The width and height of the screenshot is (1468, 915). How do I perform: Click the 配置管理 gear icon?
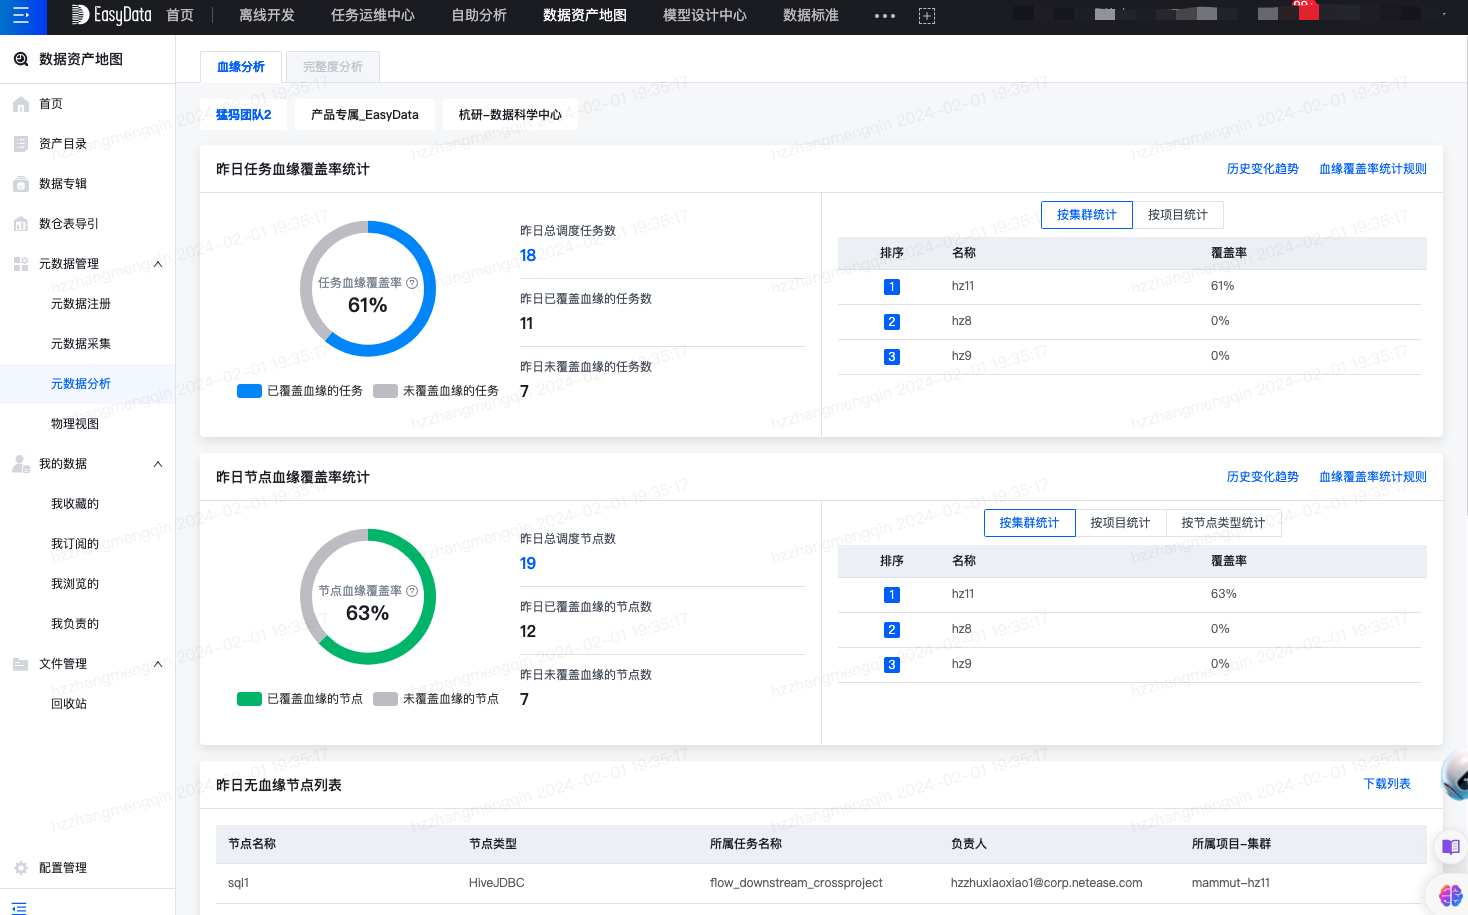click(21, 868)
